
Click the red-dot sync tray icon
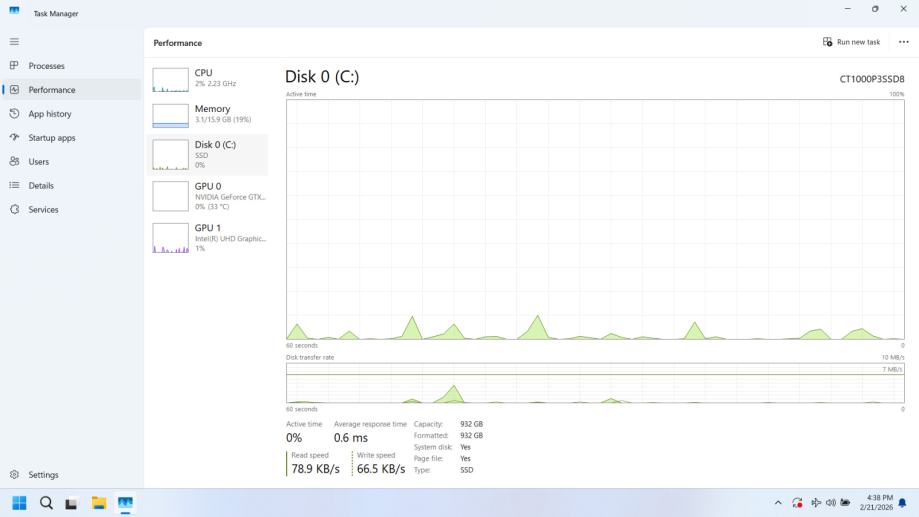(x=797, y=503)
